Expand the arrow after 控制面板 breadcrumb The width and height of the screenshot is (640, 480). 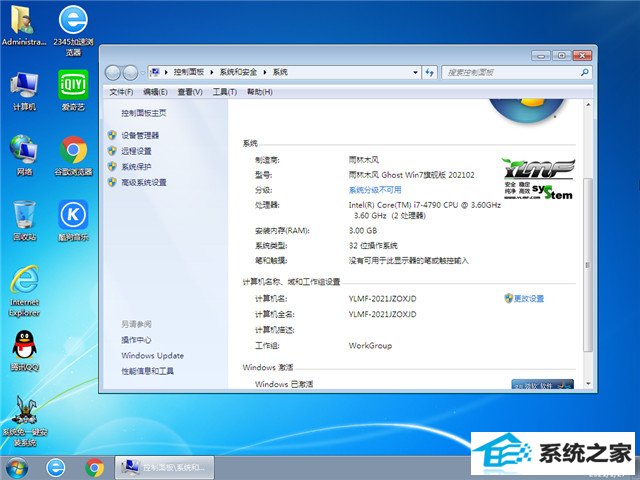click(212, 72)
